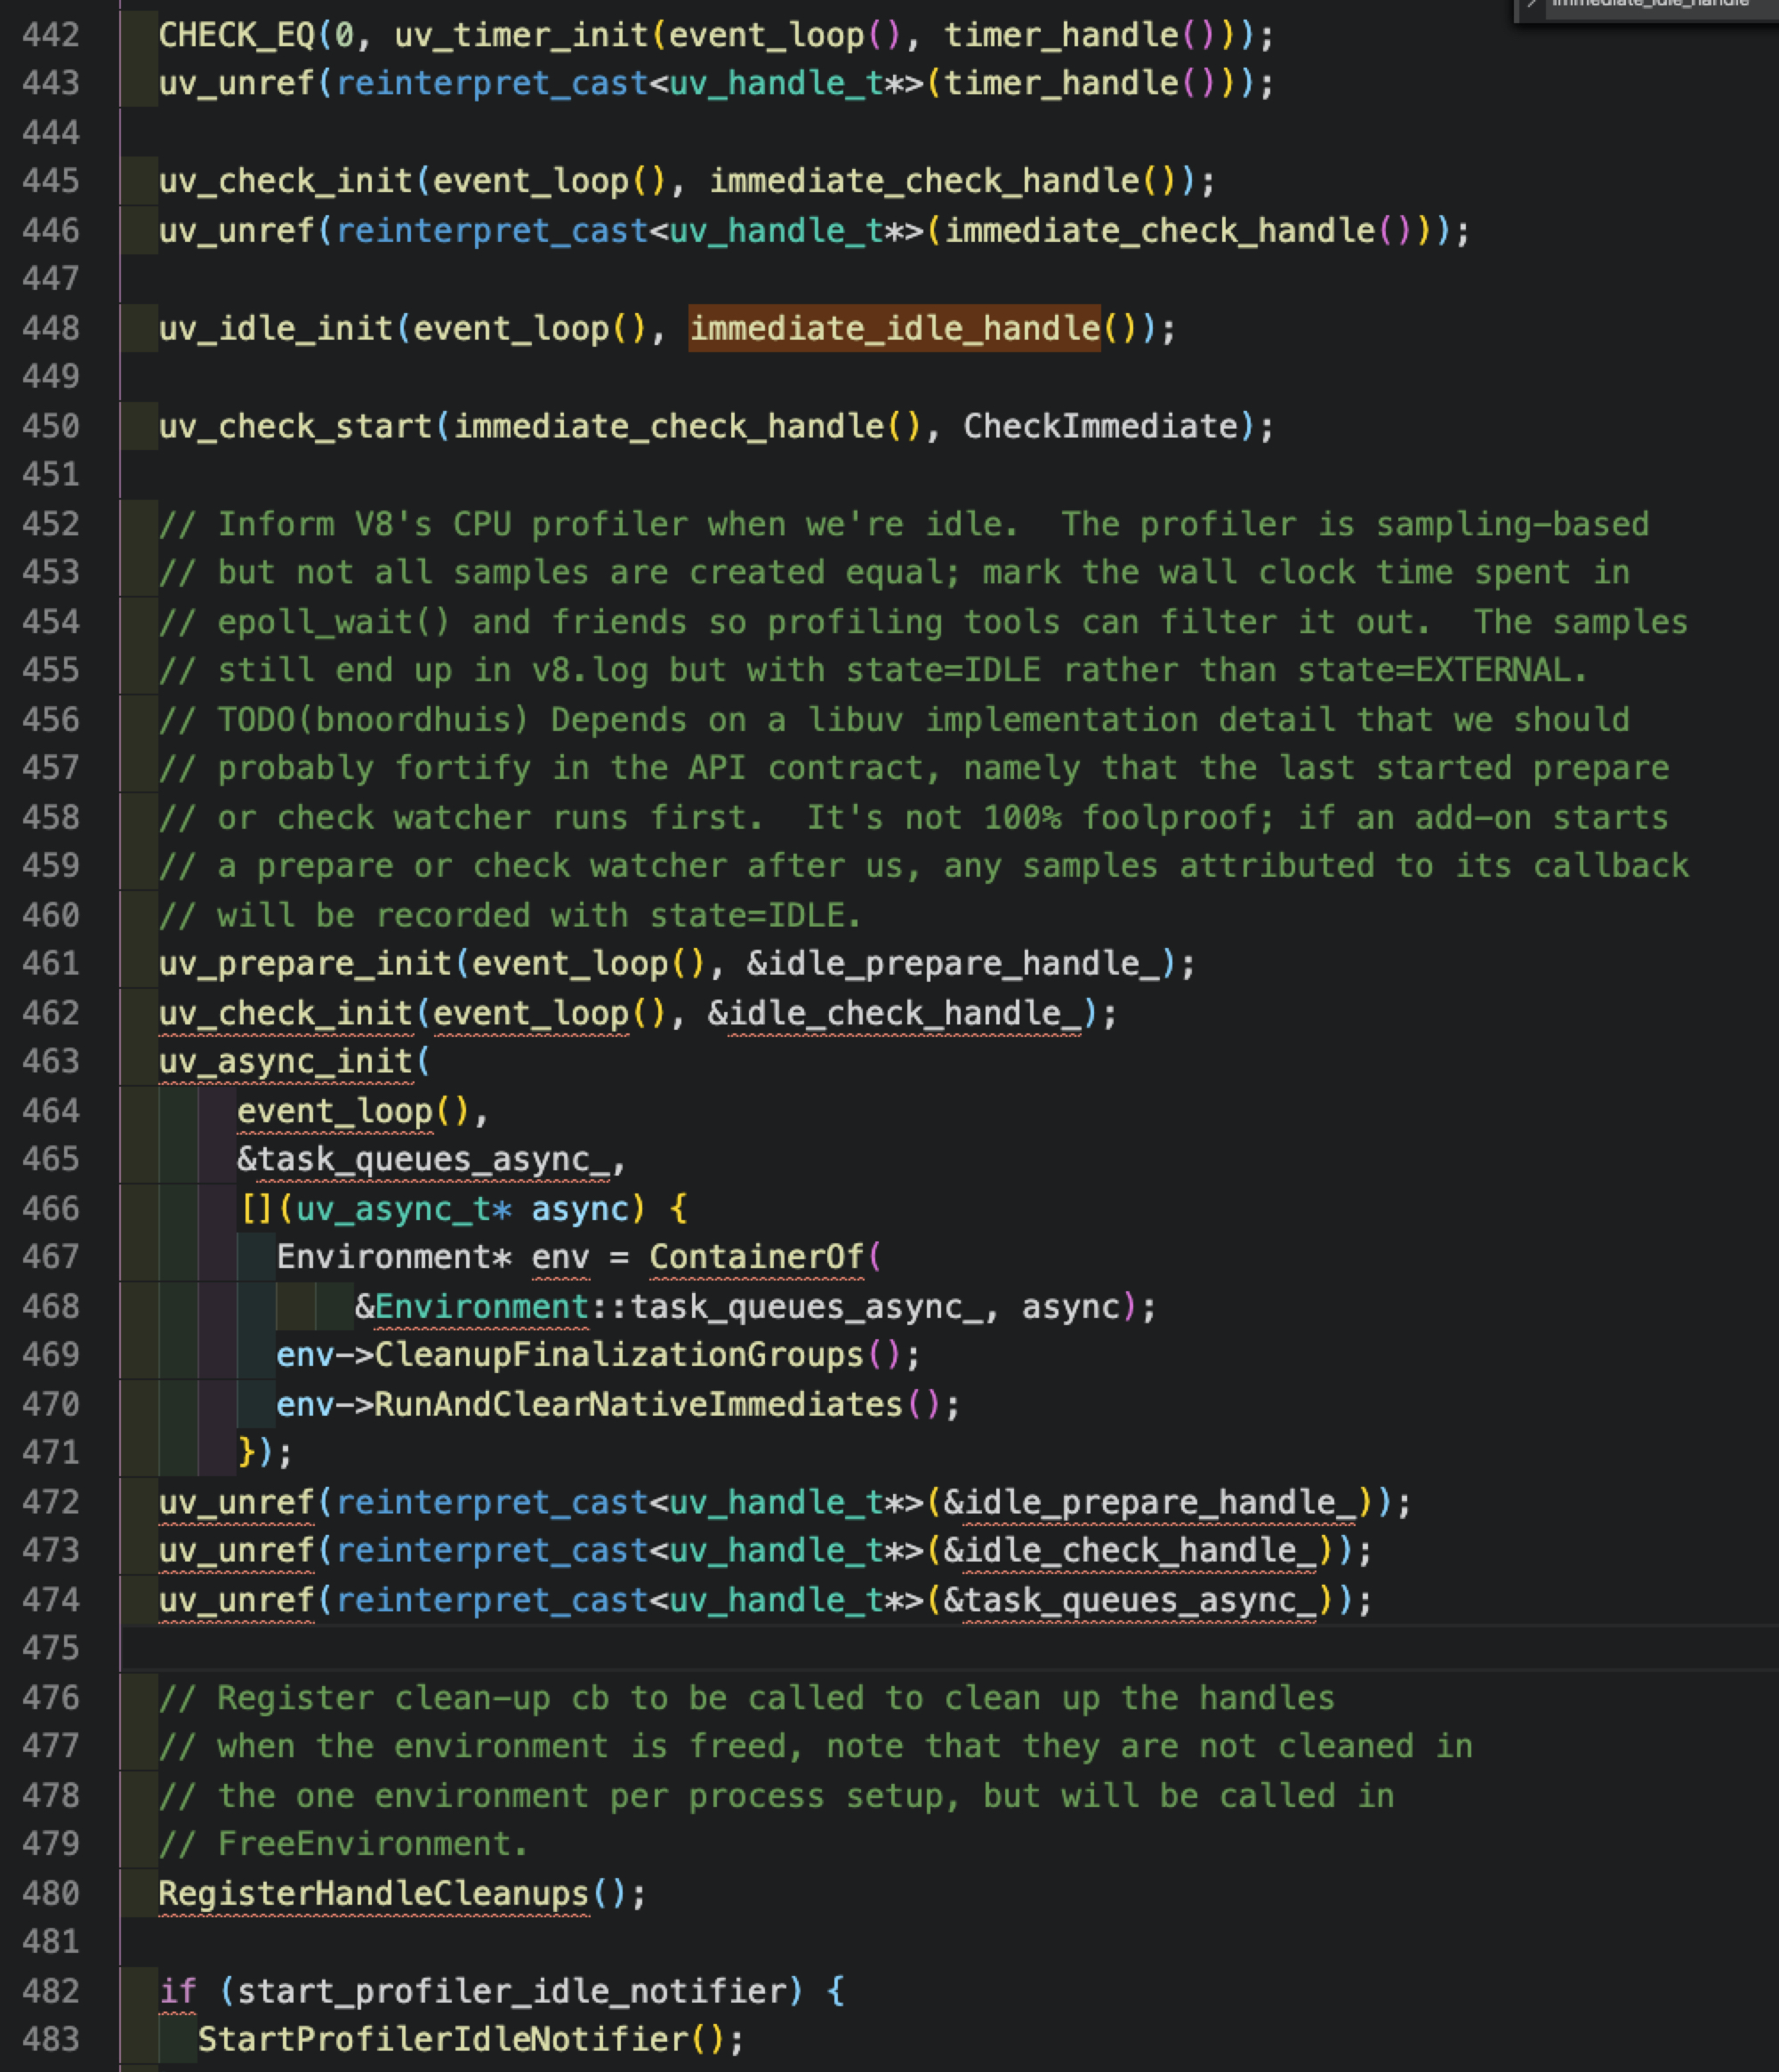Viewport: 1779px width, 2072px height.
Task: Click line number 471 in the gutter
Action: tap(50, 1452)
